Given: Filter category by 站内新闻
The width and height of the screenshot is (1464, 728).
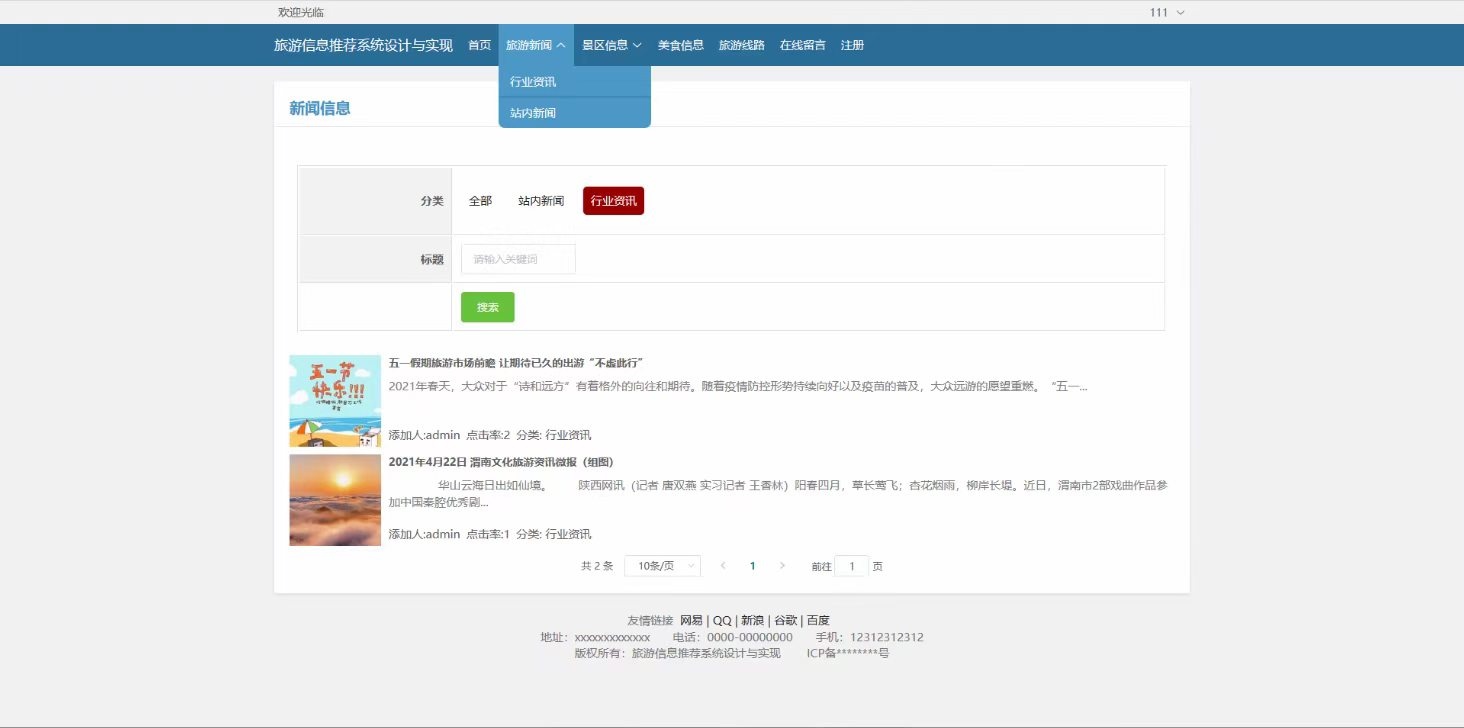Looking at the screenshot, I should click(x=541, y=201).
